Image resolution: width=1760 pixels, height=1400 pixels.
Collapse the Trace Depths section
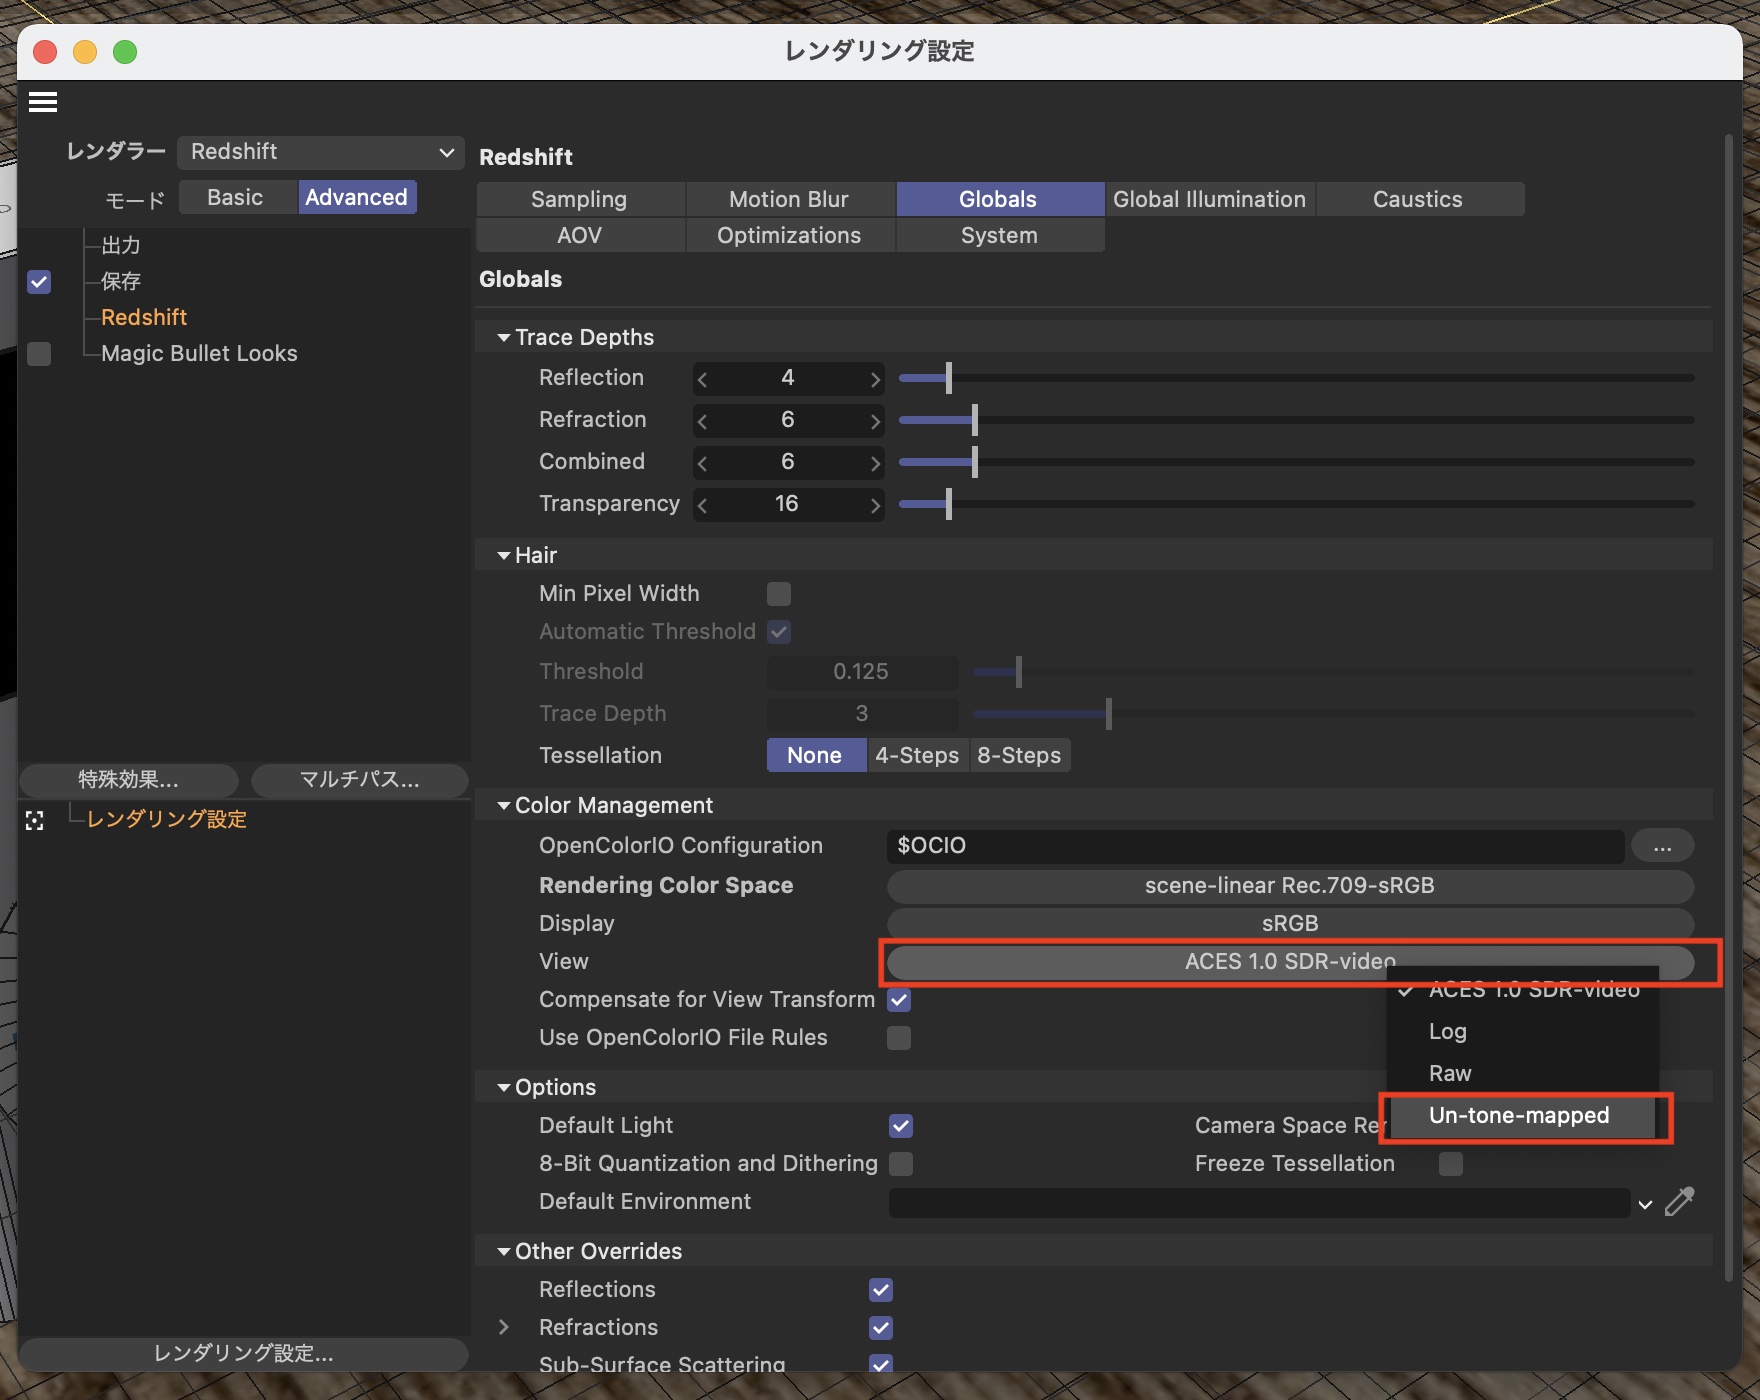point(504,338)
